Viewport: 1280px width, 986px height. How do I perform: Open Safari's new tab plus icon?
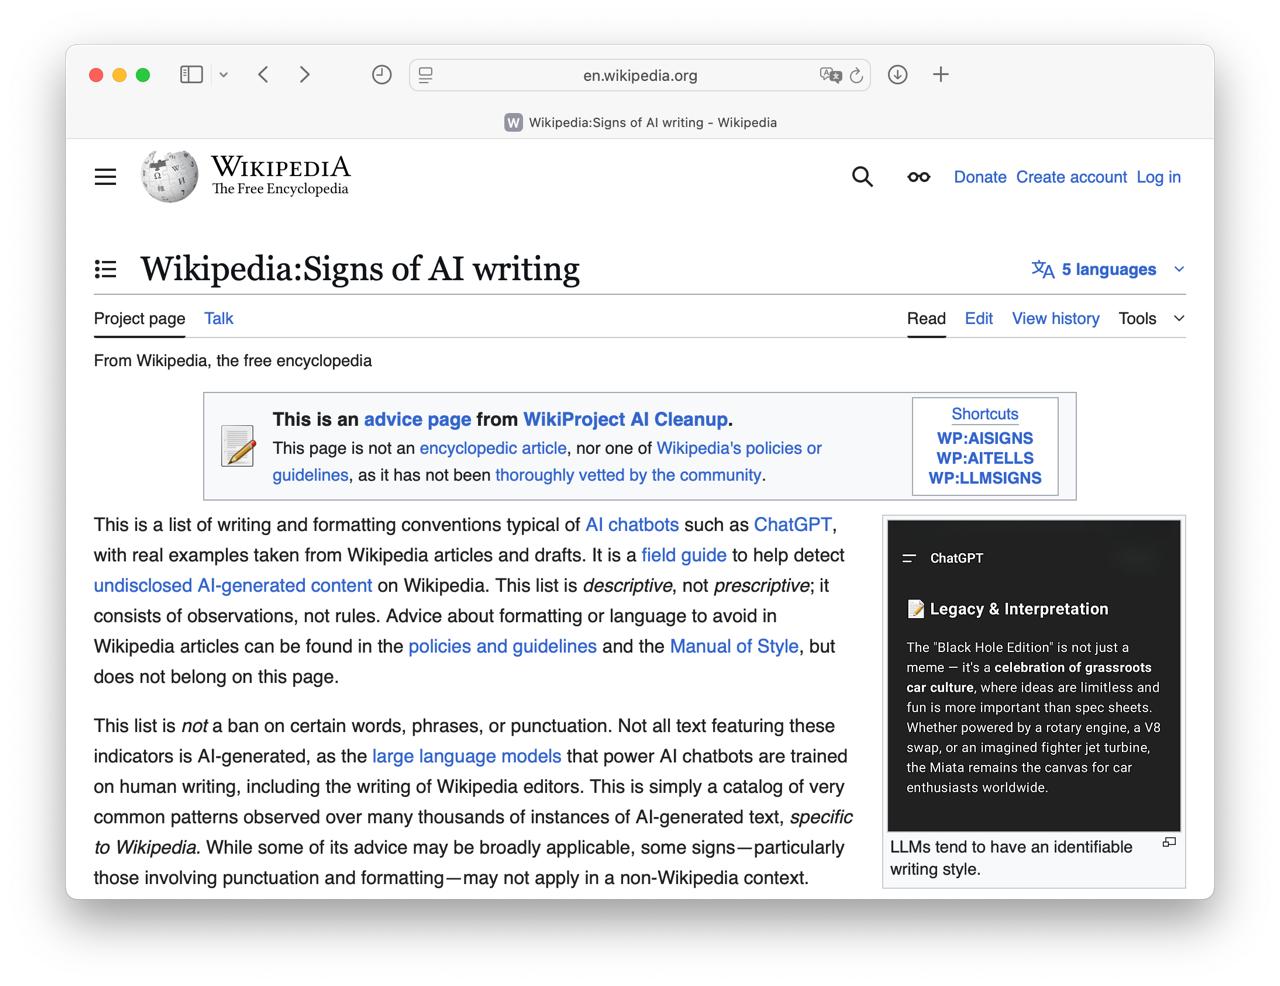pyautogui.click(x=940, y=75)
